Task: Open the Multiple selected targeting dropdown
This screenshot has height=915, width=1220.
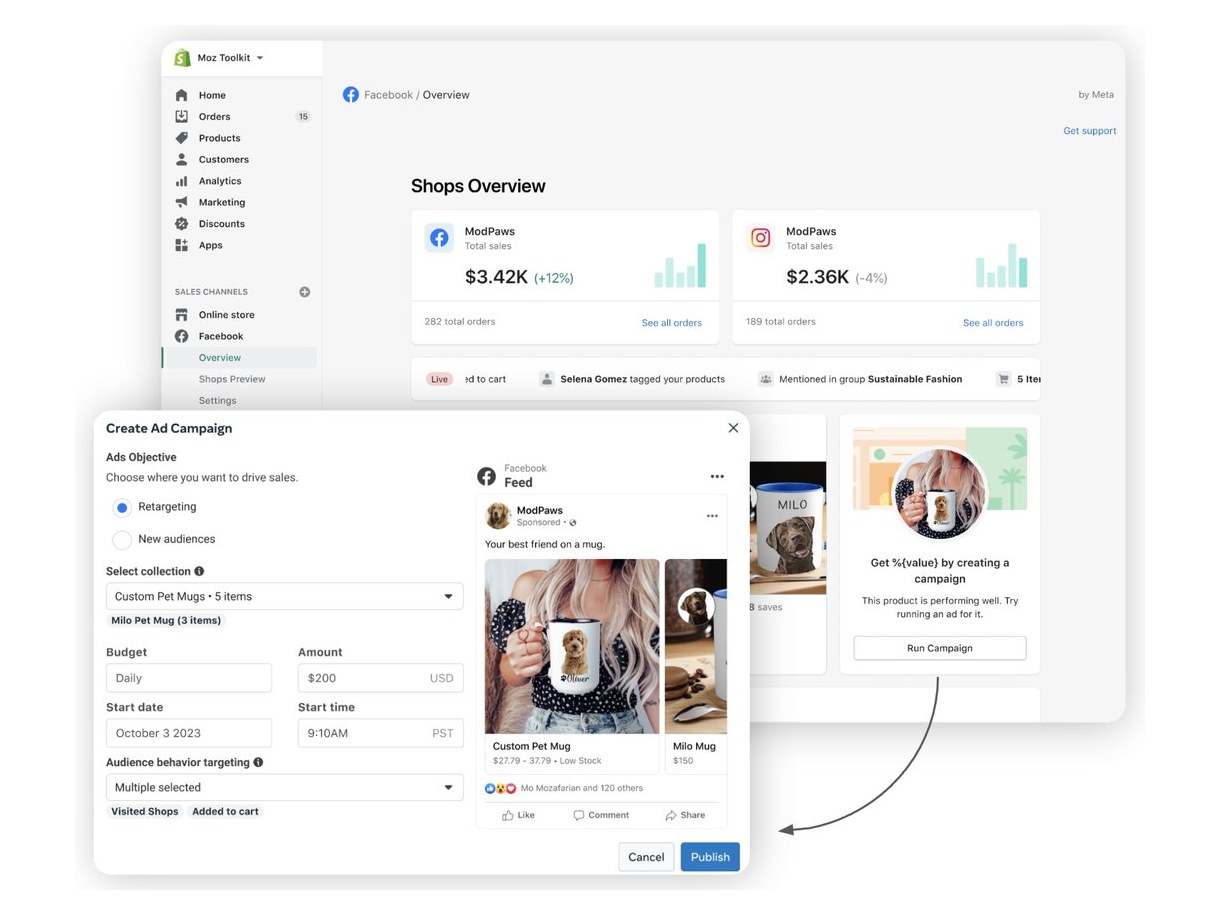Action: pos(285,787)
